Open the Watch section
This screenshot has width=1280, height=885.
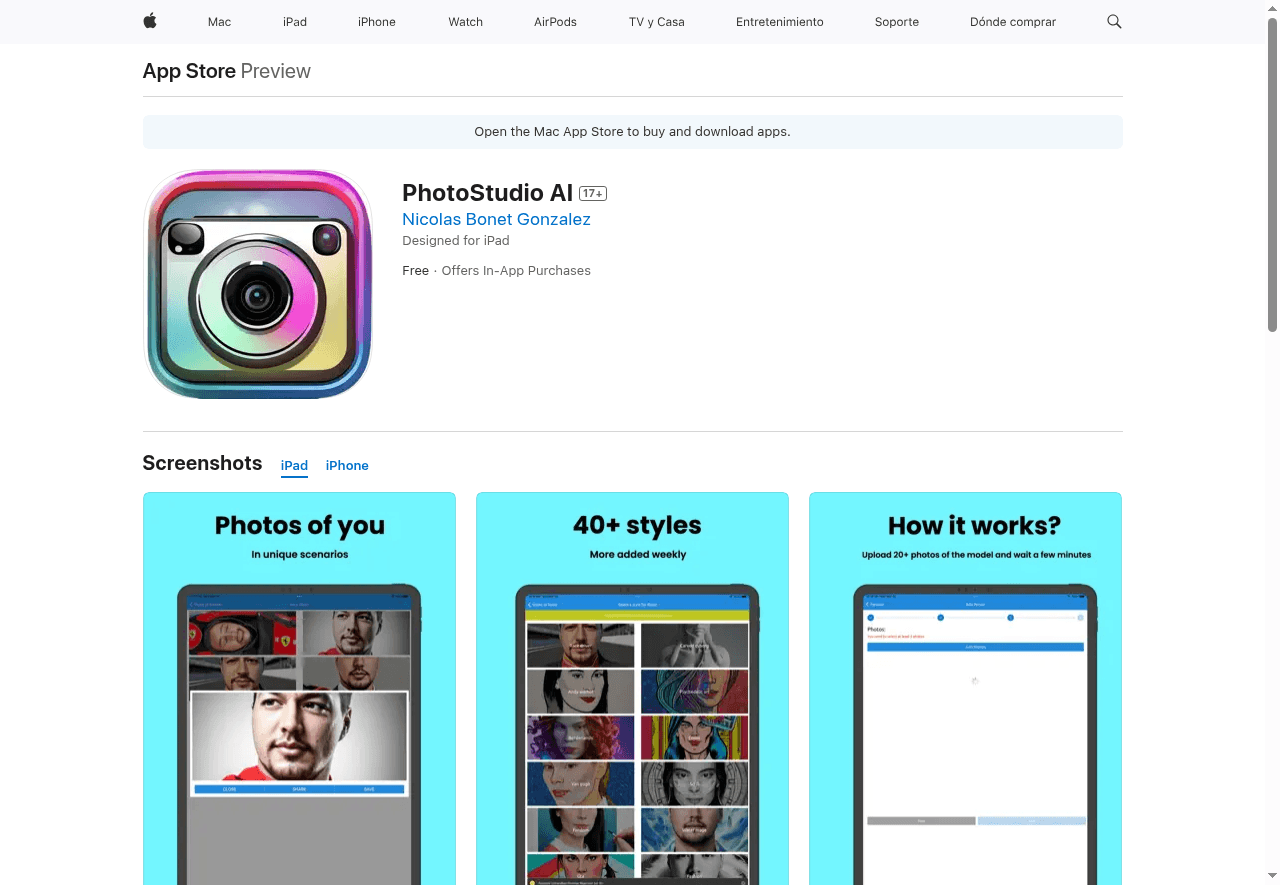click(x=465, y=21)
